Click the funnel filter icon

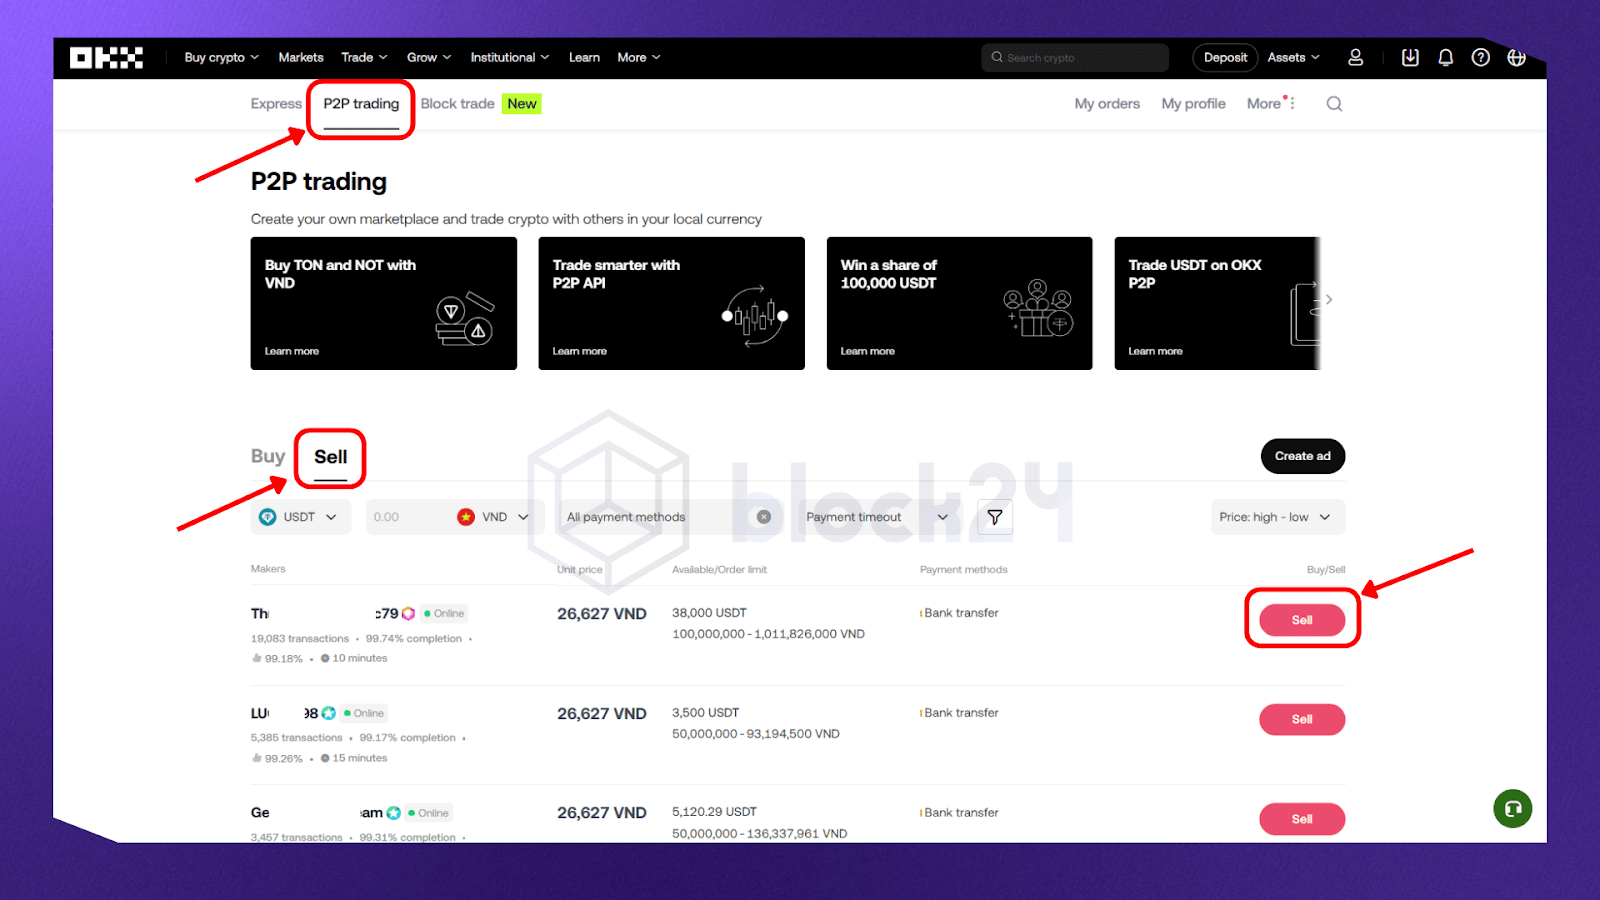point(994,517)
